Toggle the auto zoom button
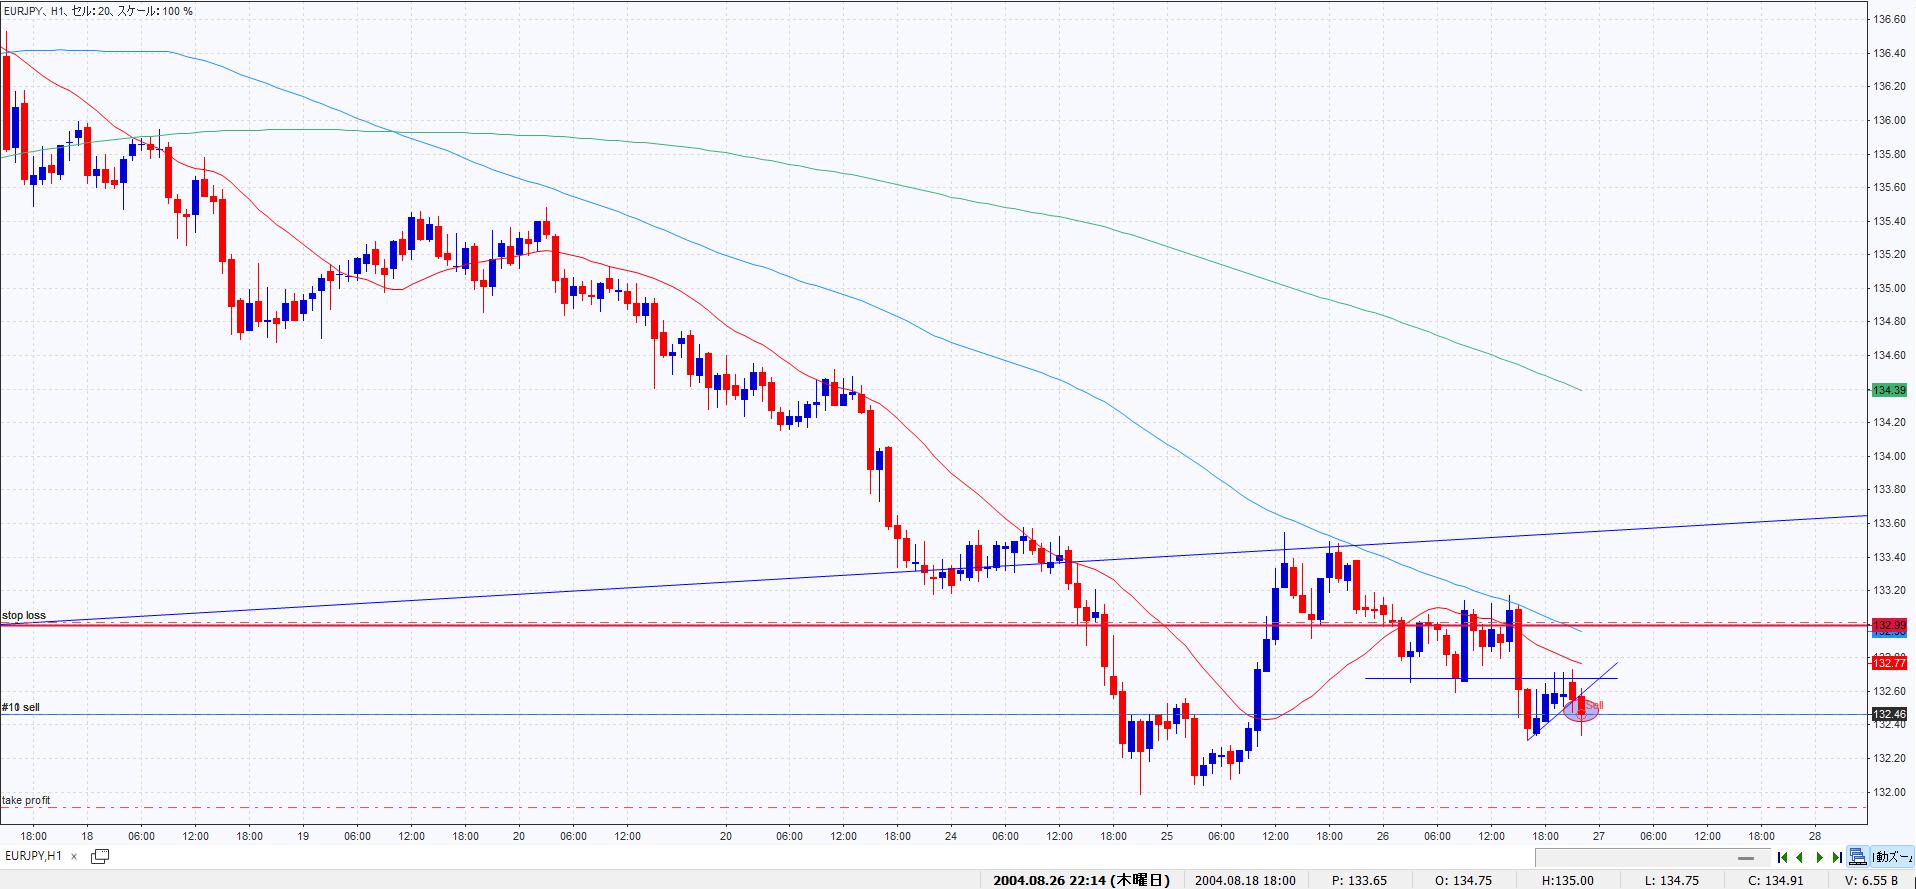 pos(1893,857)
